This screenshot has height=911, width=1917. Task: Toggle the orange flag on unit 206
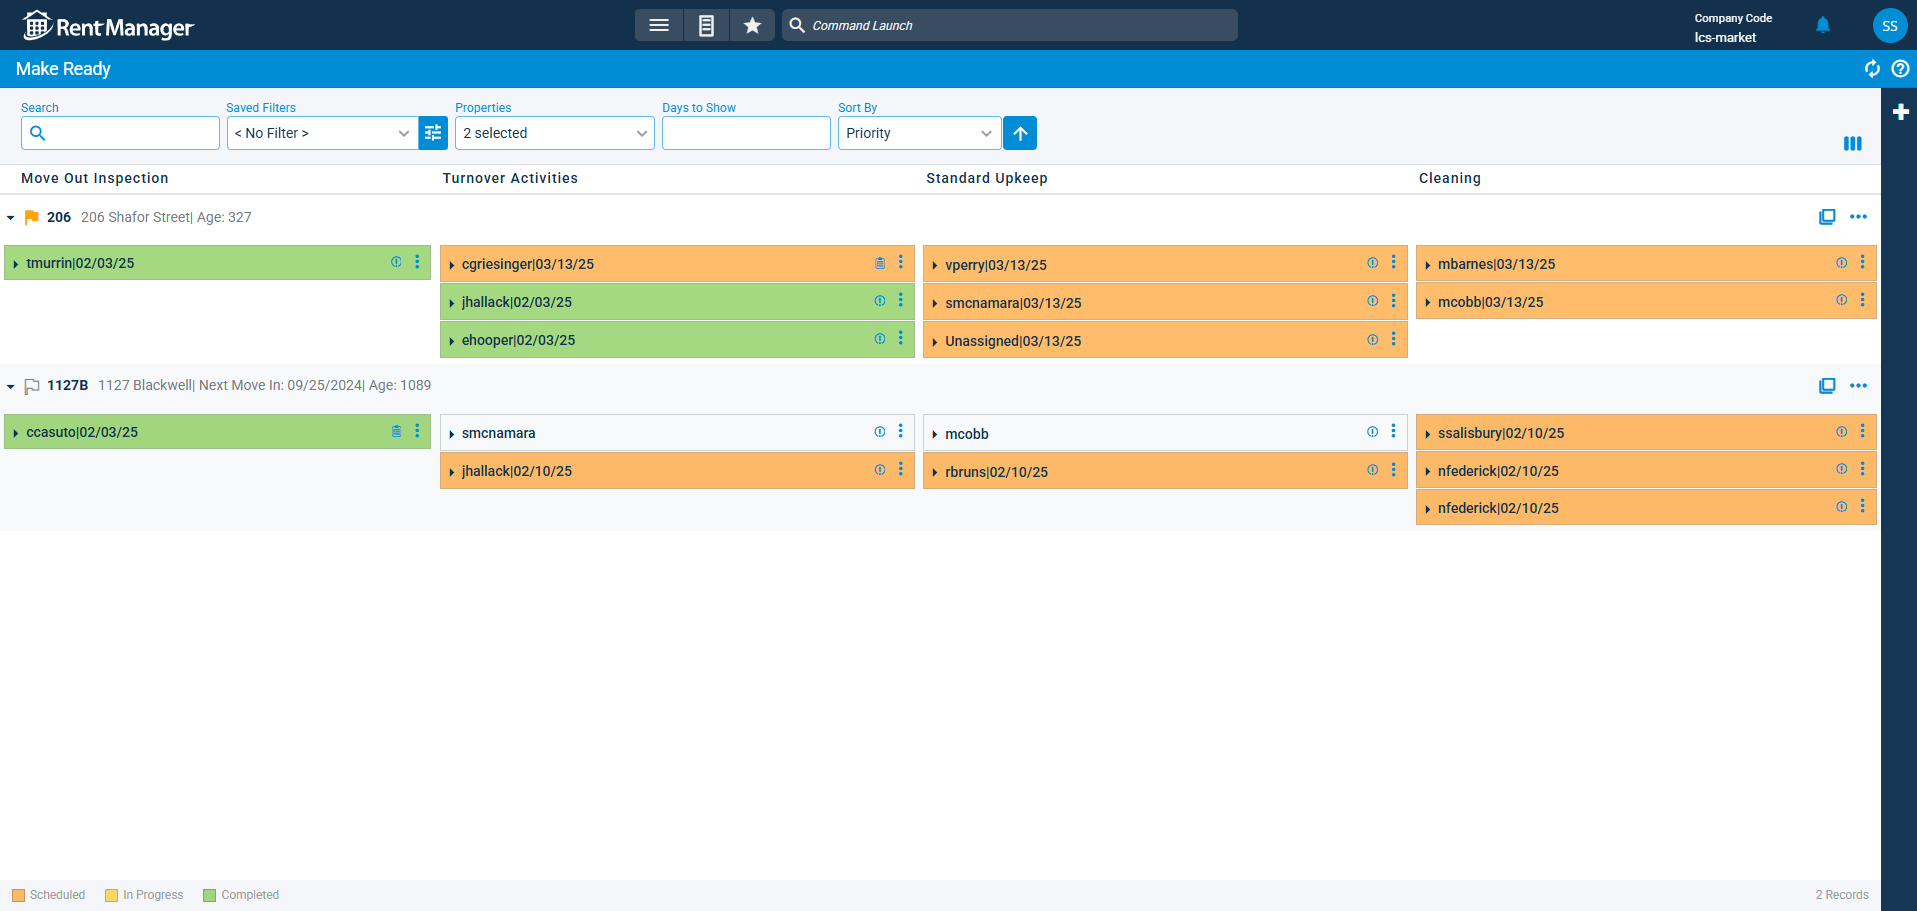(x=32, y=217)
